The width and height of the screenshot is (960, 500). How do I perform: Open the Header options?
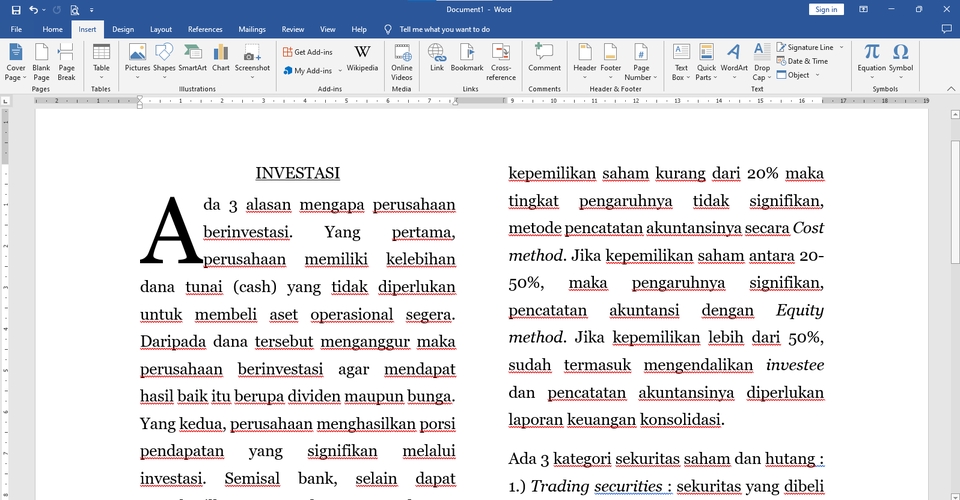585,62
